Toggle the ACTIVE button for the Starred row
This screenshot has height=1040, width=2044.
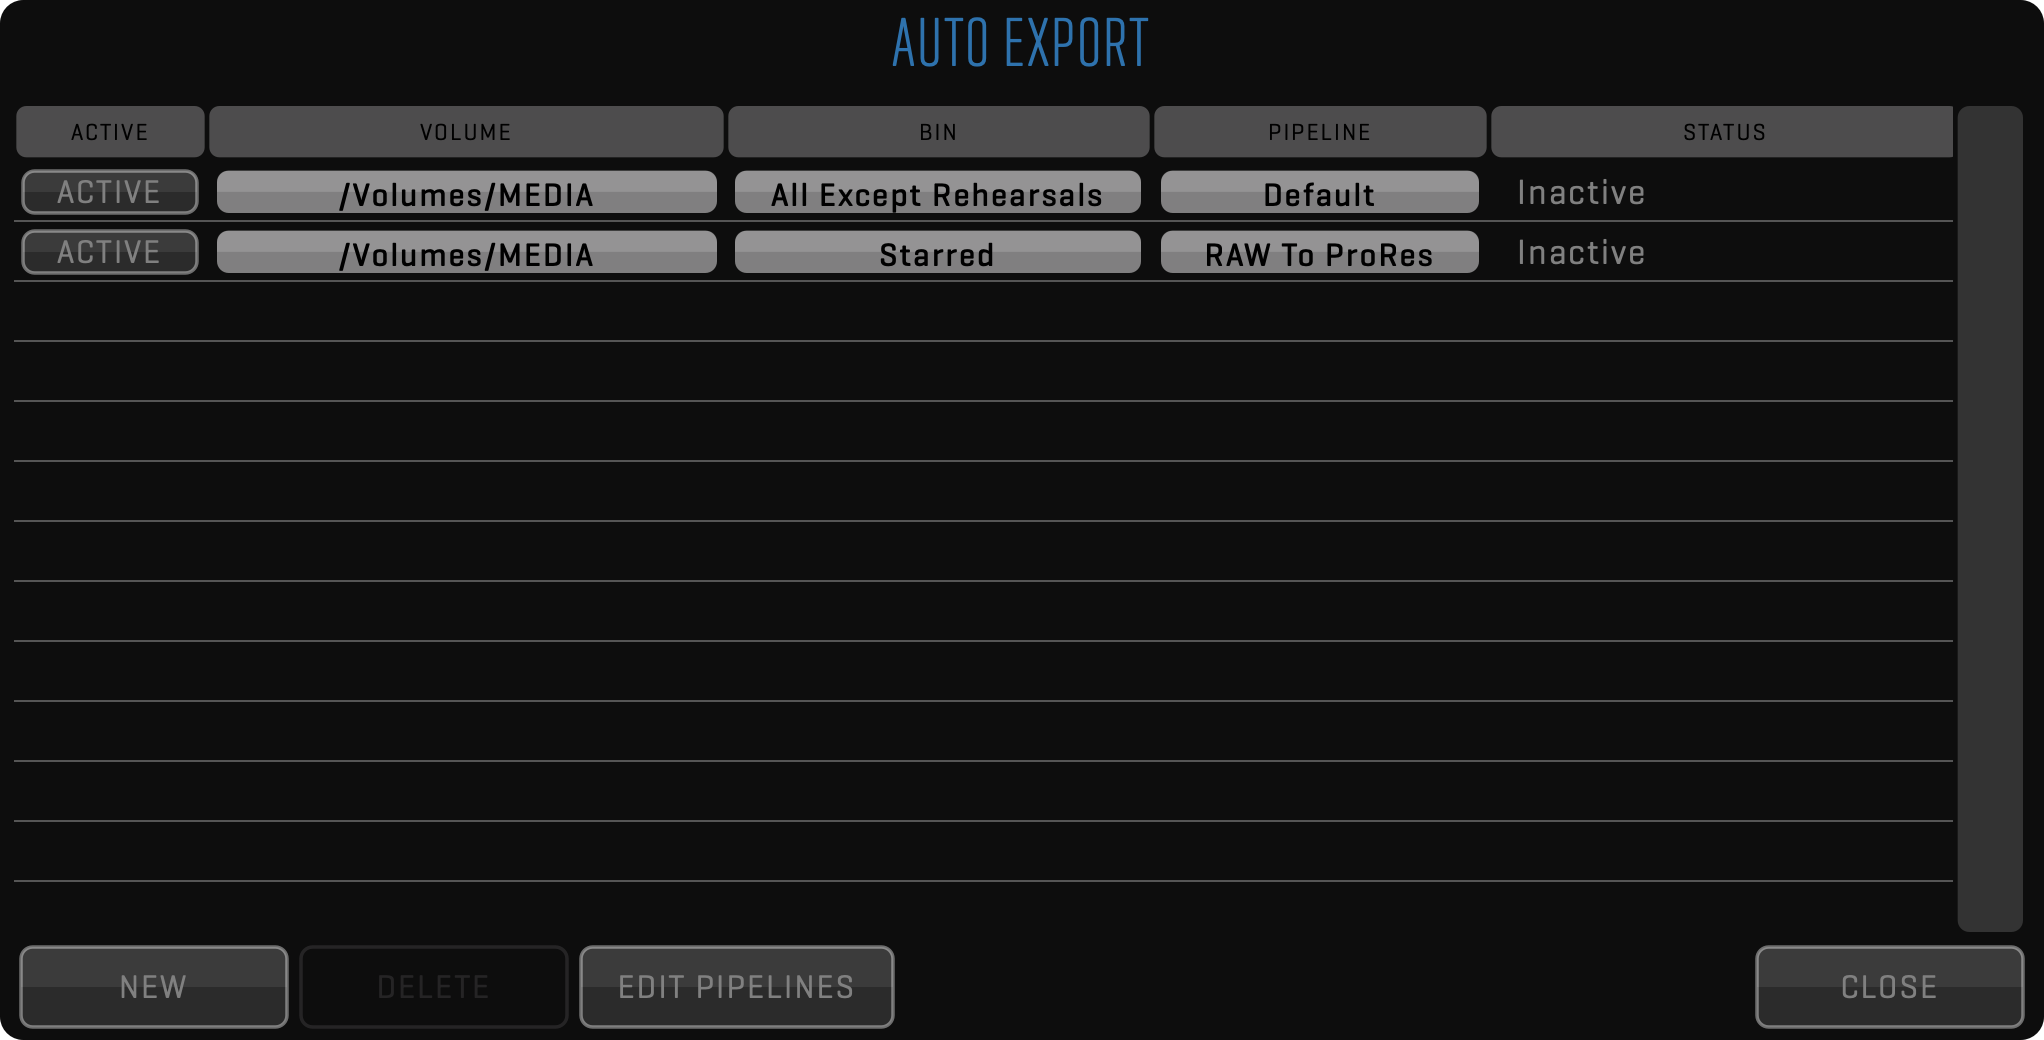(x=110, y=252)
